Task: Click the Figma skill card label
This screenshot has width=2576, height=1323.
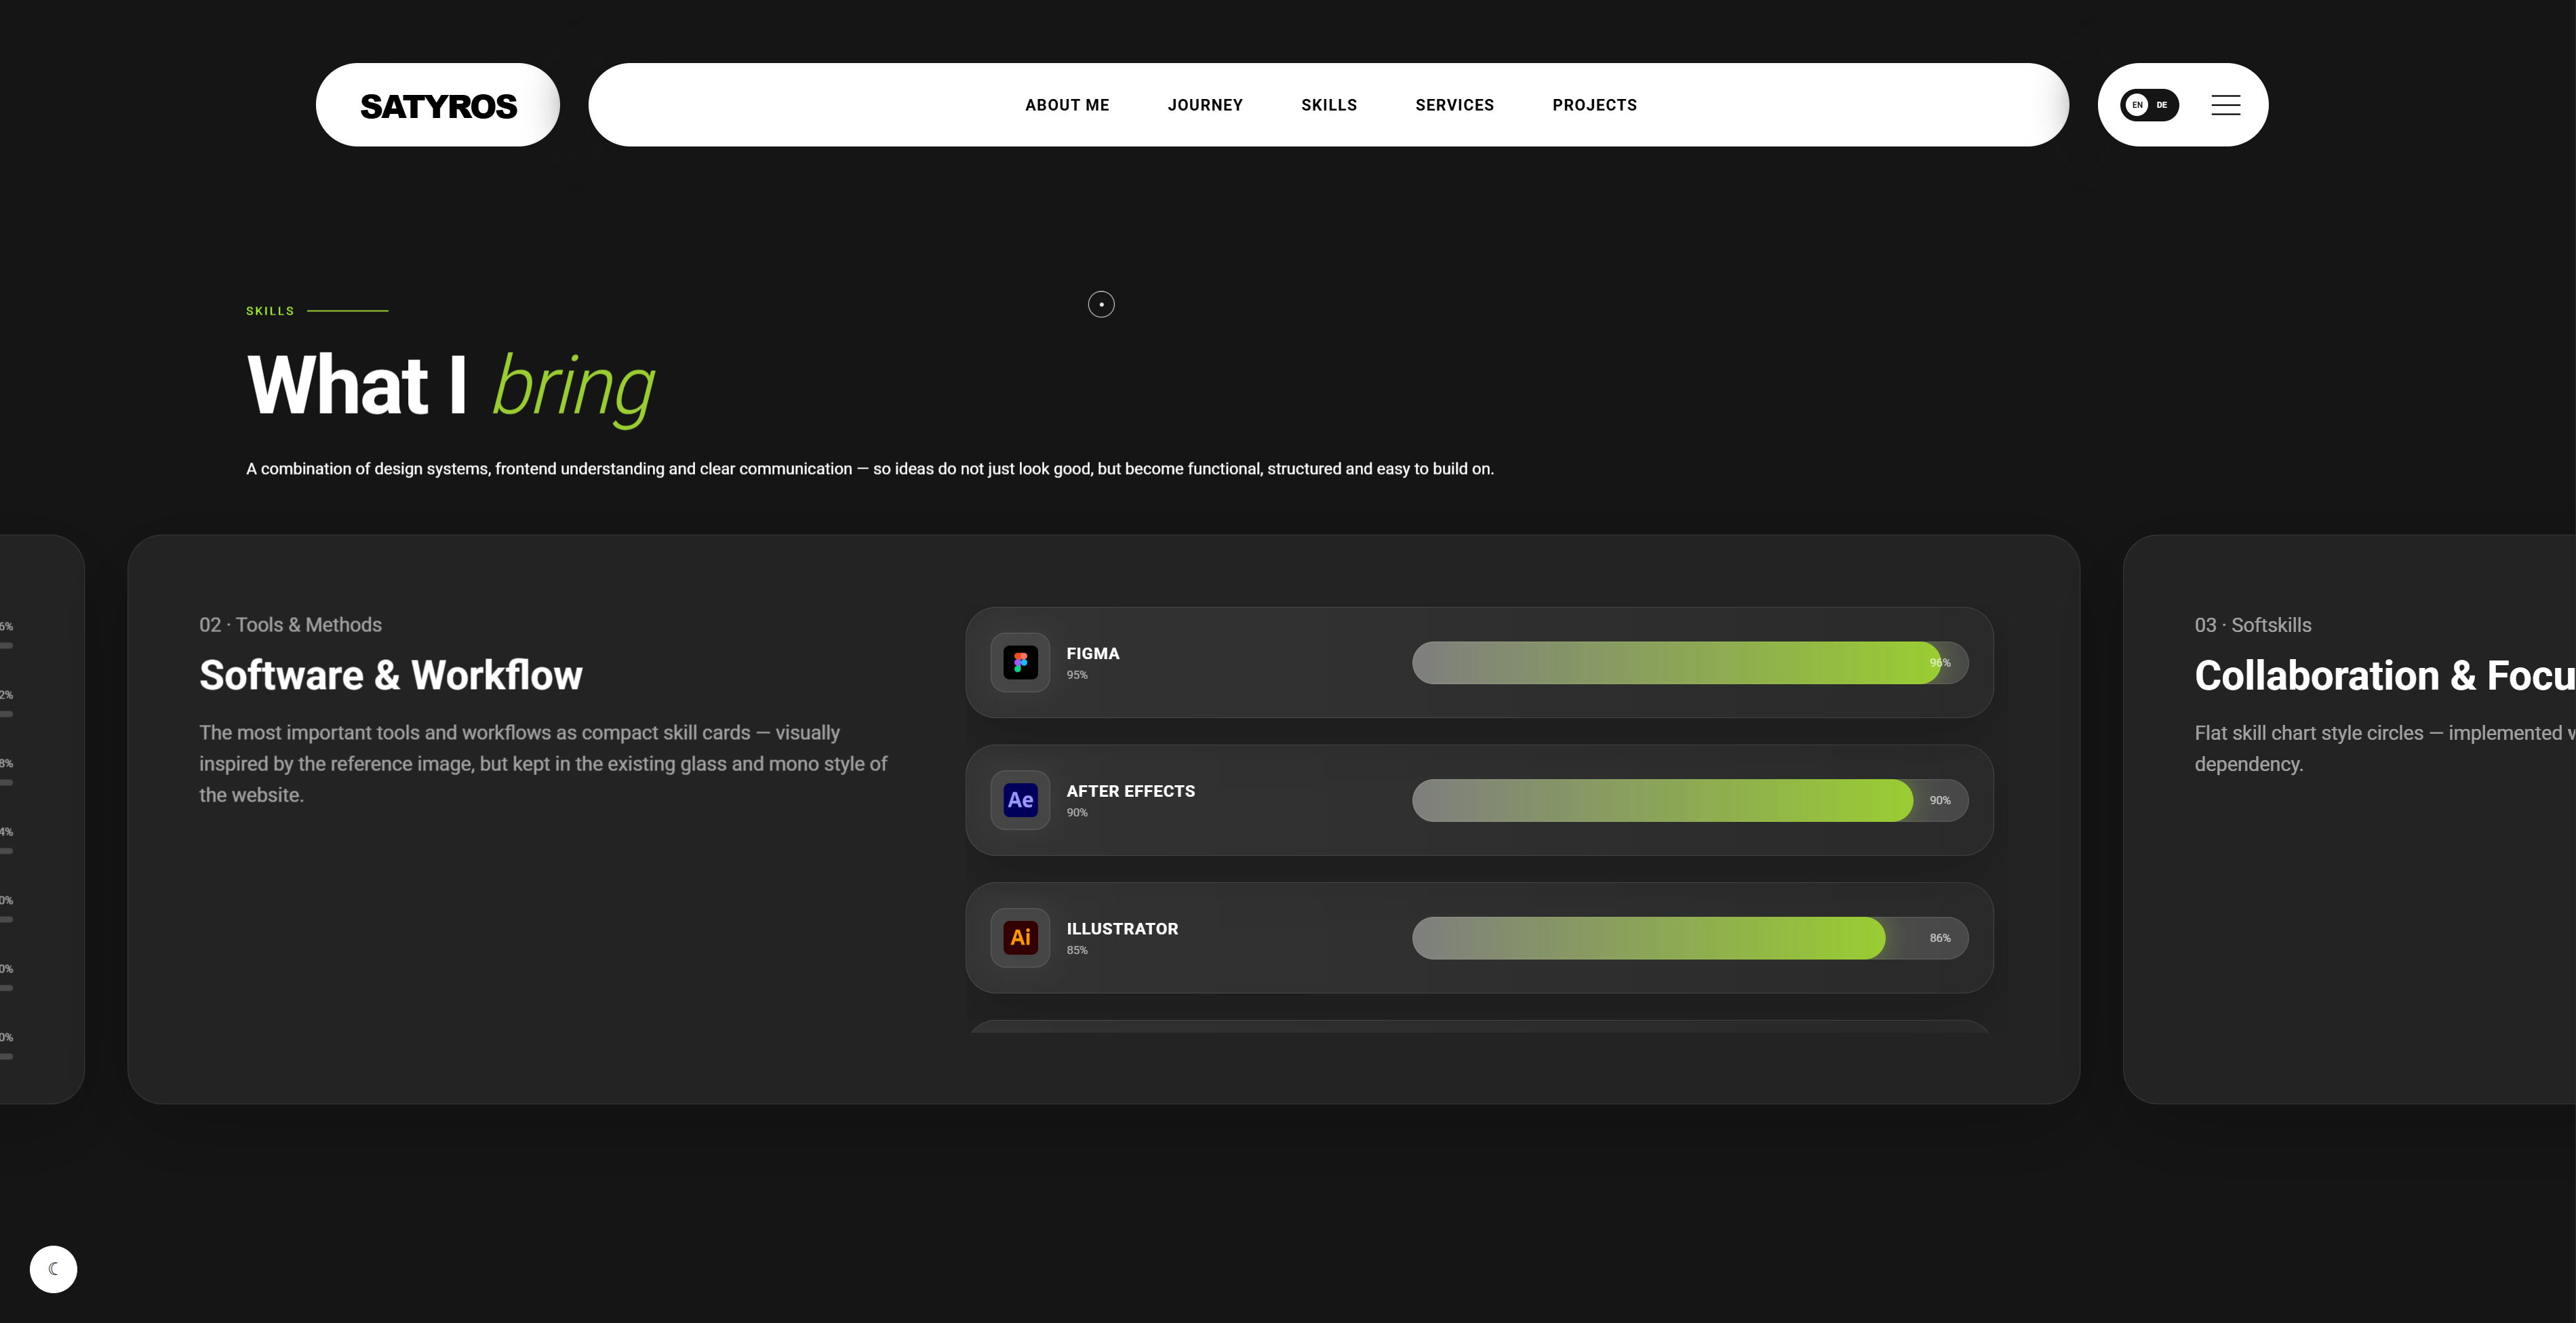Action: point(1093,653)
